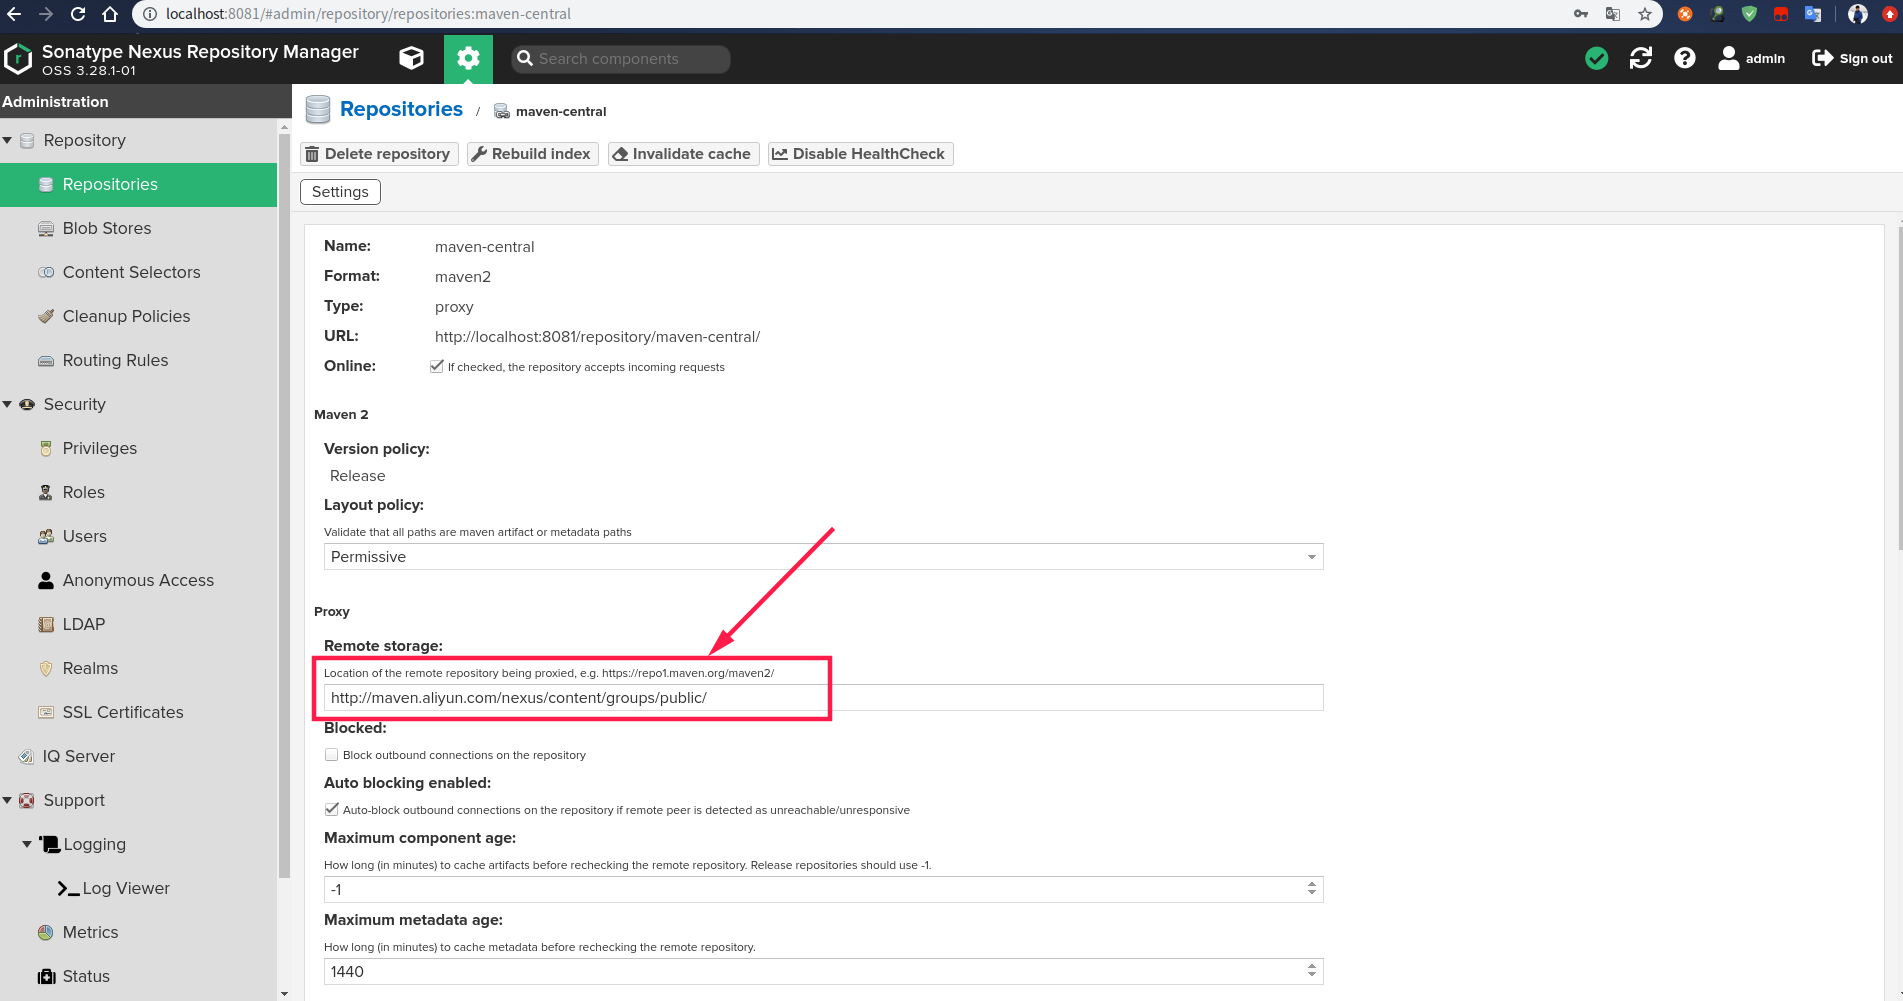Collapse the Repository tree section

tap(8, 140)
